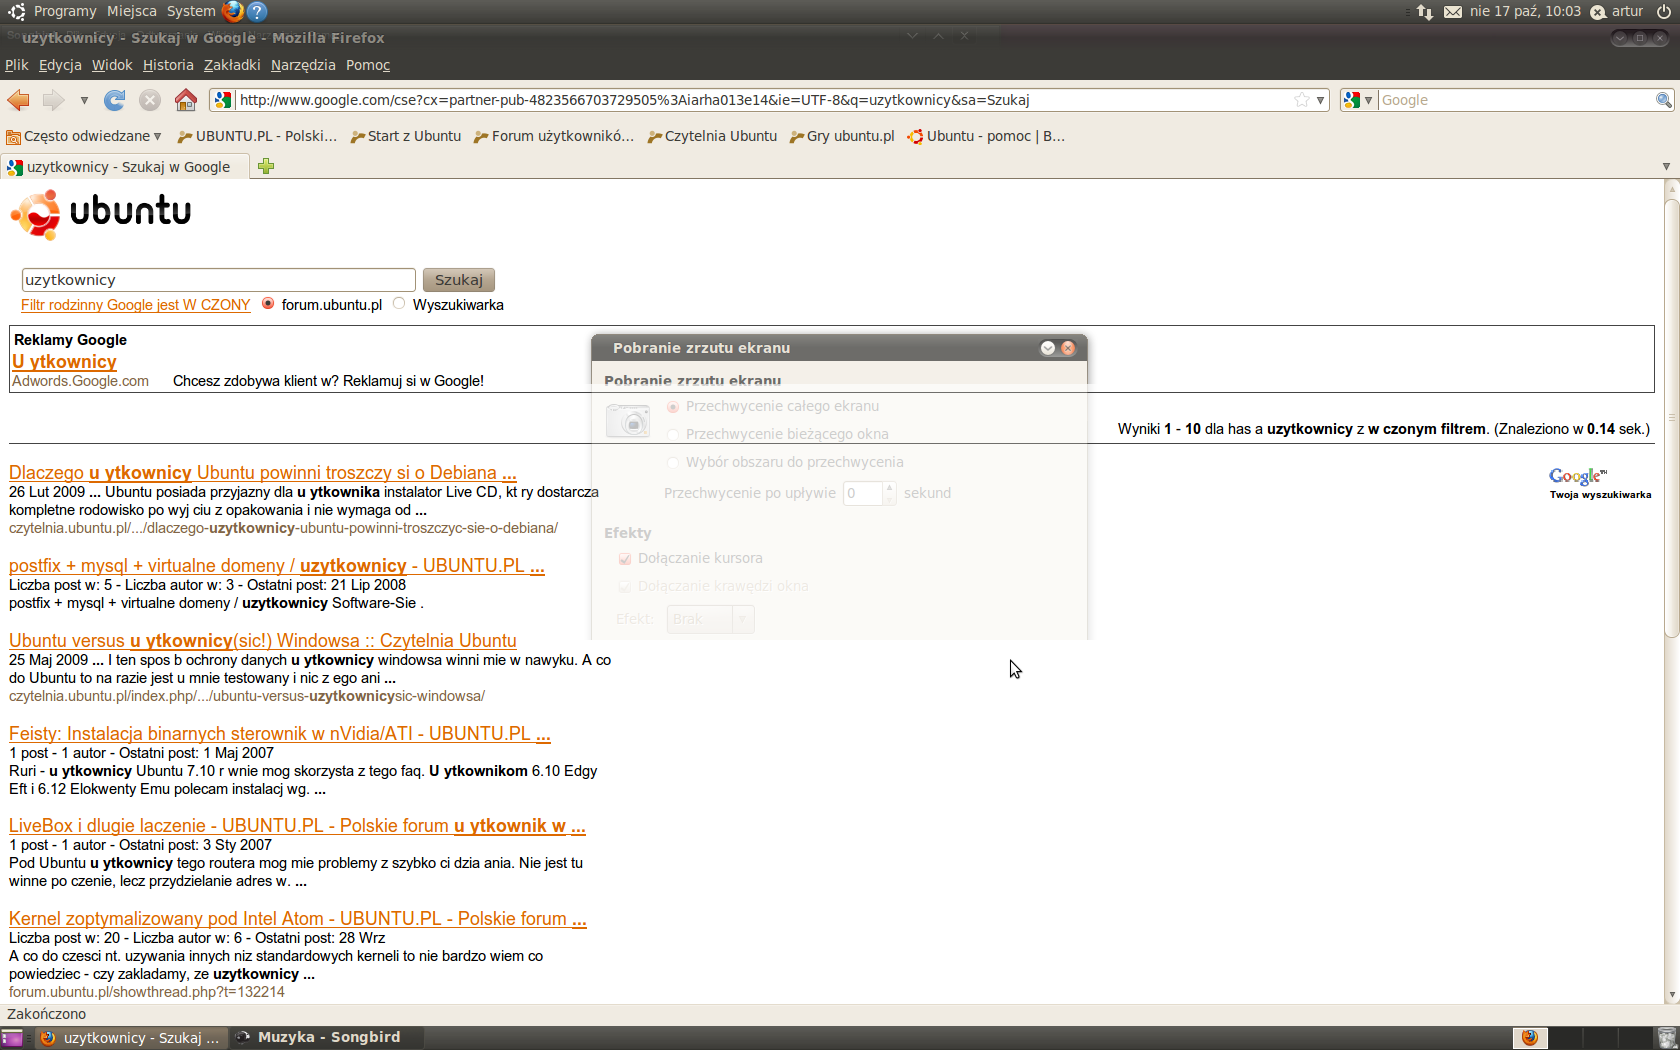1680x1050 pixels.
Task: Open the search engine selector dropdown
Action: tap(1358, 100)
